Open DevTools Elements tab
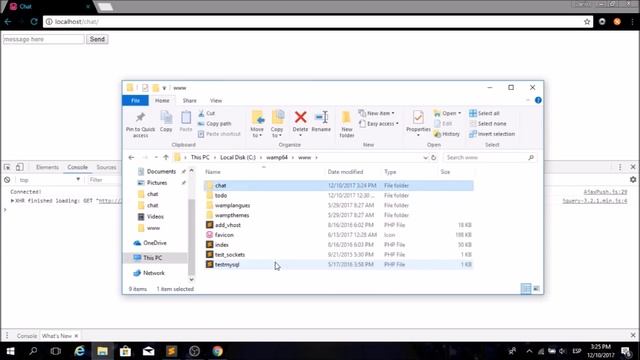Viewport: 640px width, 360px height. click(x=47, y=167)
